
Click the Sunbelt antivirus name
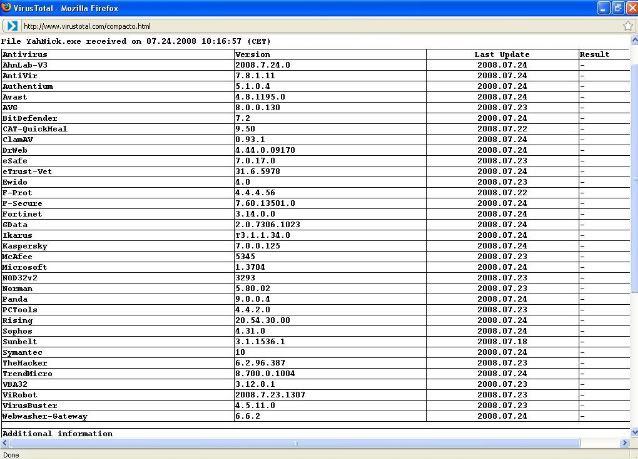(x=20, y=342)
